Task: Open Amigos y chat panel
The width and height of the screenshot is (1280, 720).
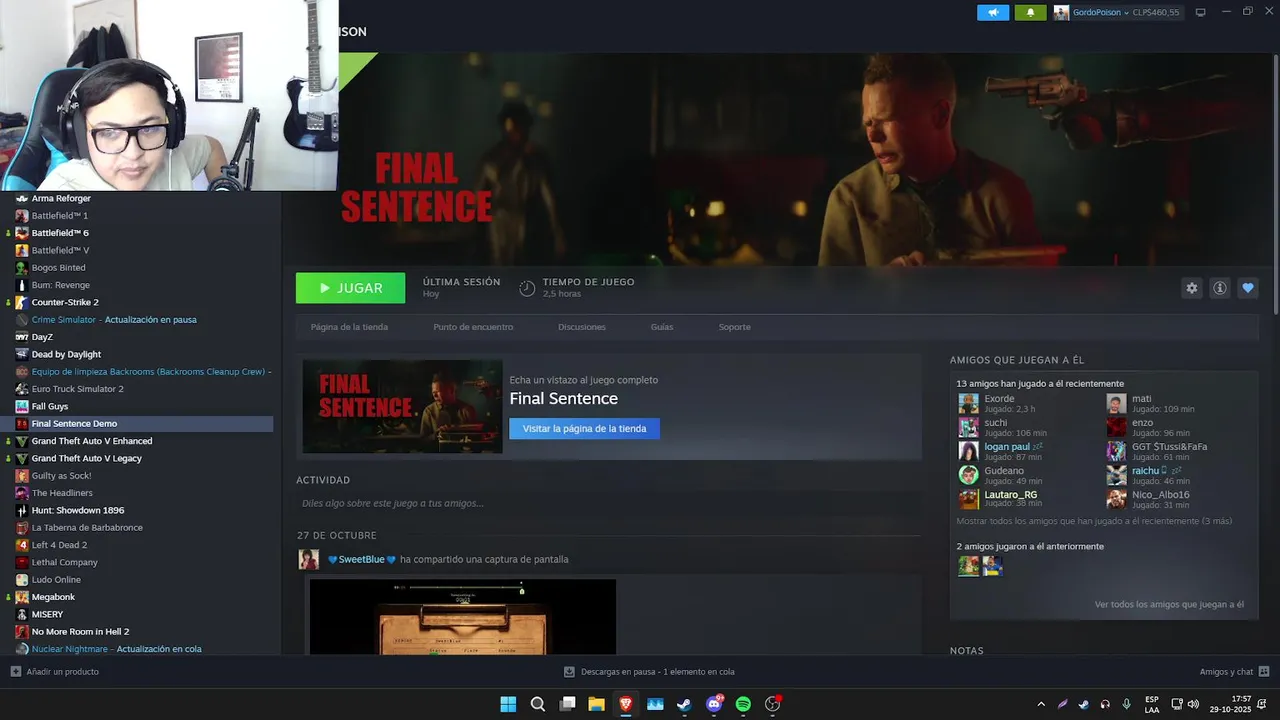Action: (x=1234, y=672)
